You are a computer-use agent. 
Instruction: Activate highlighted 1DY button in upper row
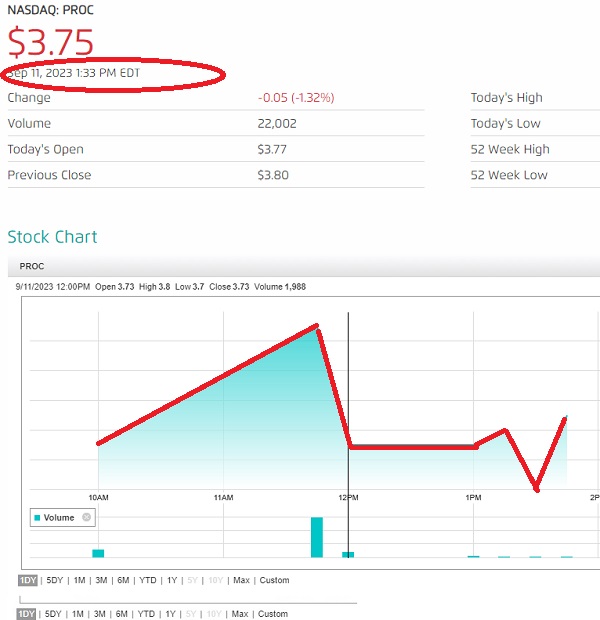point(28,580)
